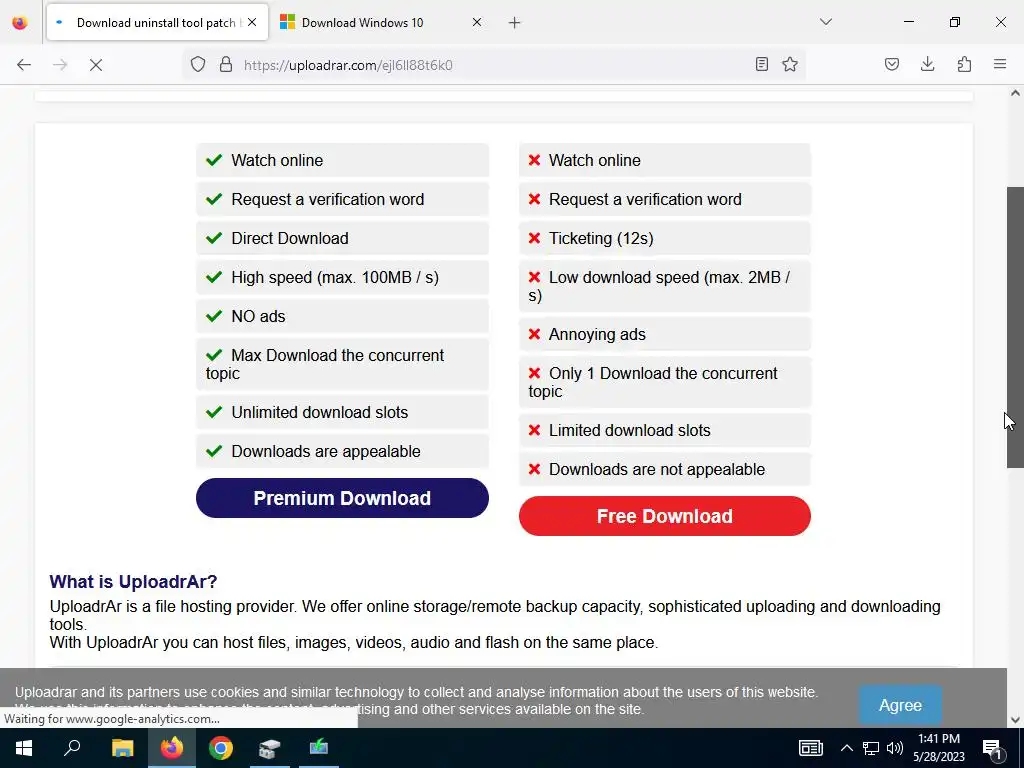Click the 'Low download speed' row
Viewport: 1024px width, 768px height.
click(665, 286)
